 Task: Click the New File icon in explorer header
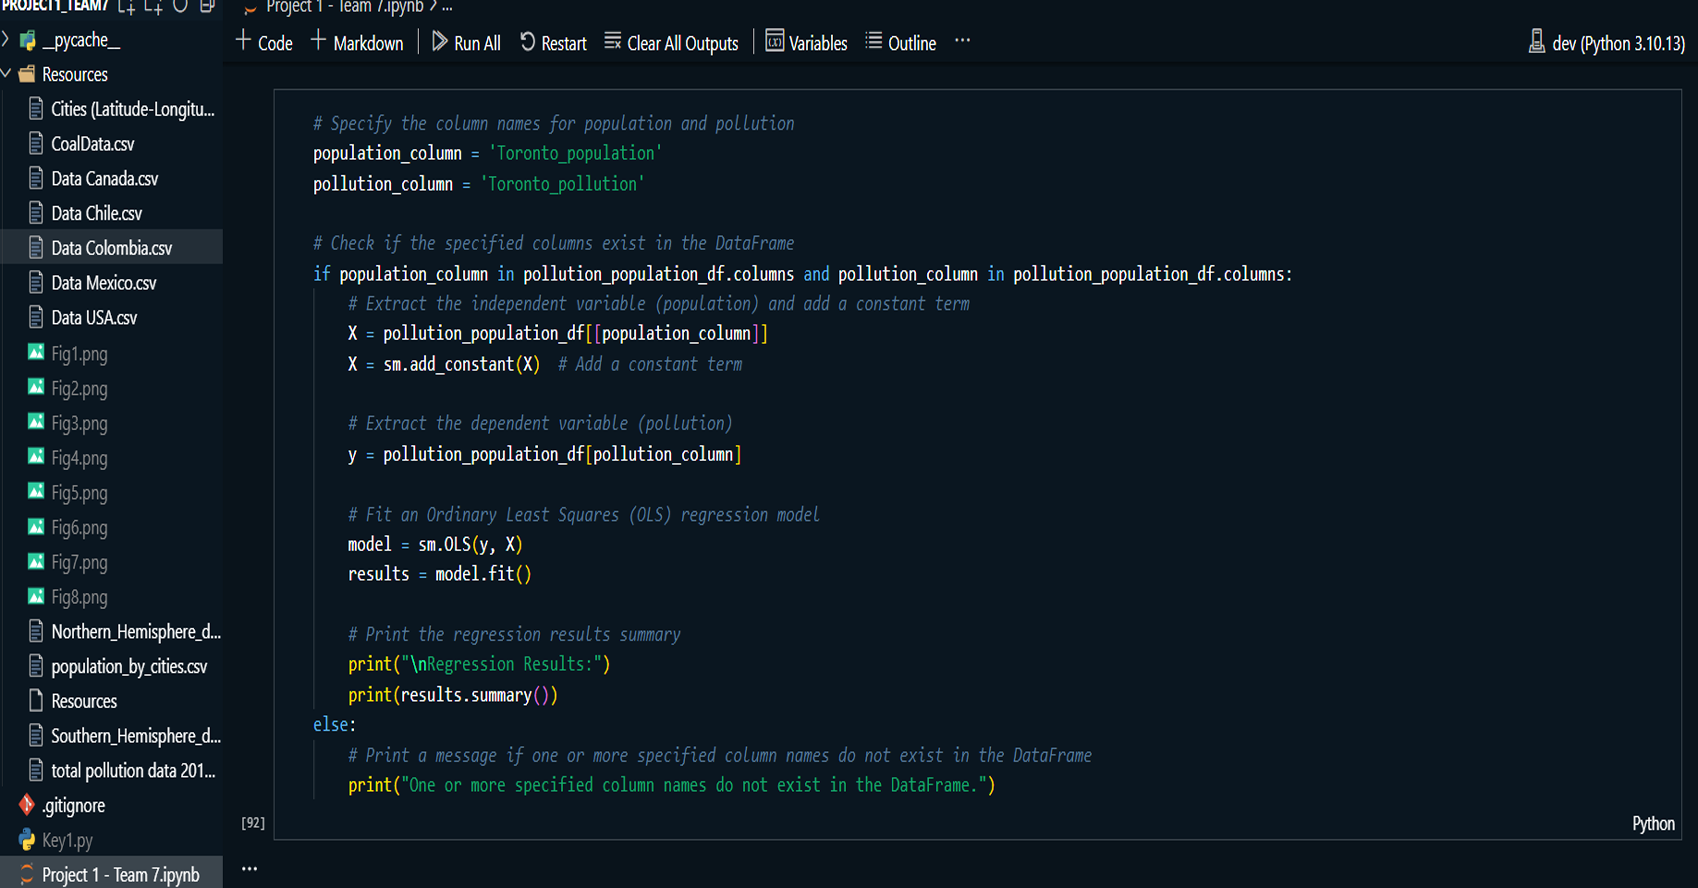pos(127,6)
